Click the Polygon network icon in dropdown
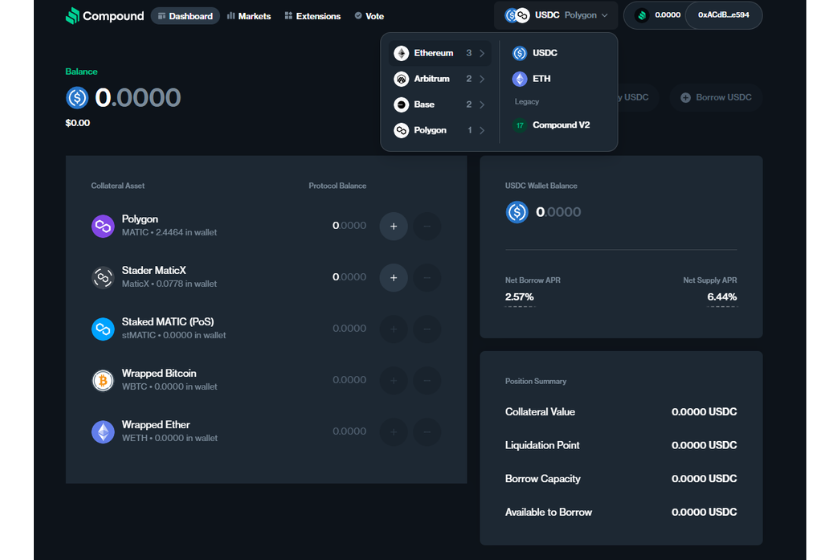840x560 pixels. 401,130
